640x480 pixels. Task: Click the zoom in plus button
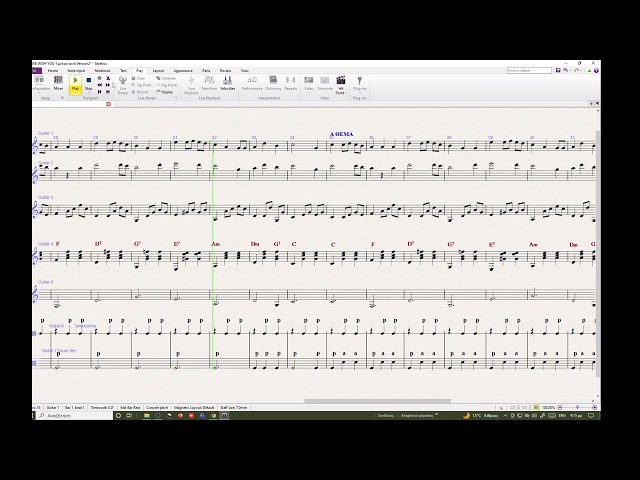click(x=595, y=407)
